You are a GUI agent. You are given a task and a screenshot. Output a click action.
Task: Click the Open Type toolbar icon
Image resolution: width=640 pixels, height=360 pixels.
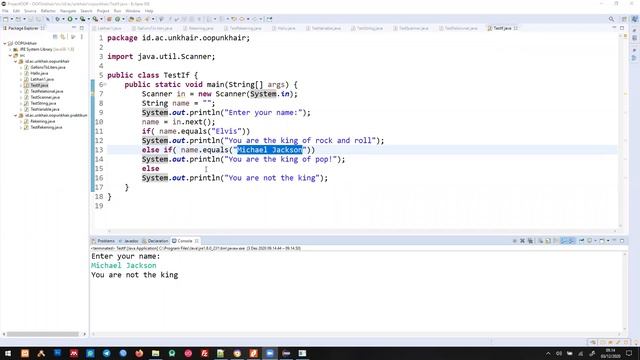click(131, 19)
